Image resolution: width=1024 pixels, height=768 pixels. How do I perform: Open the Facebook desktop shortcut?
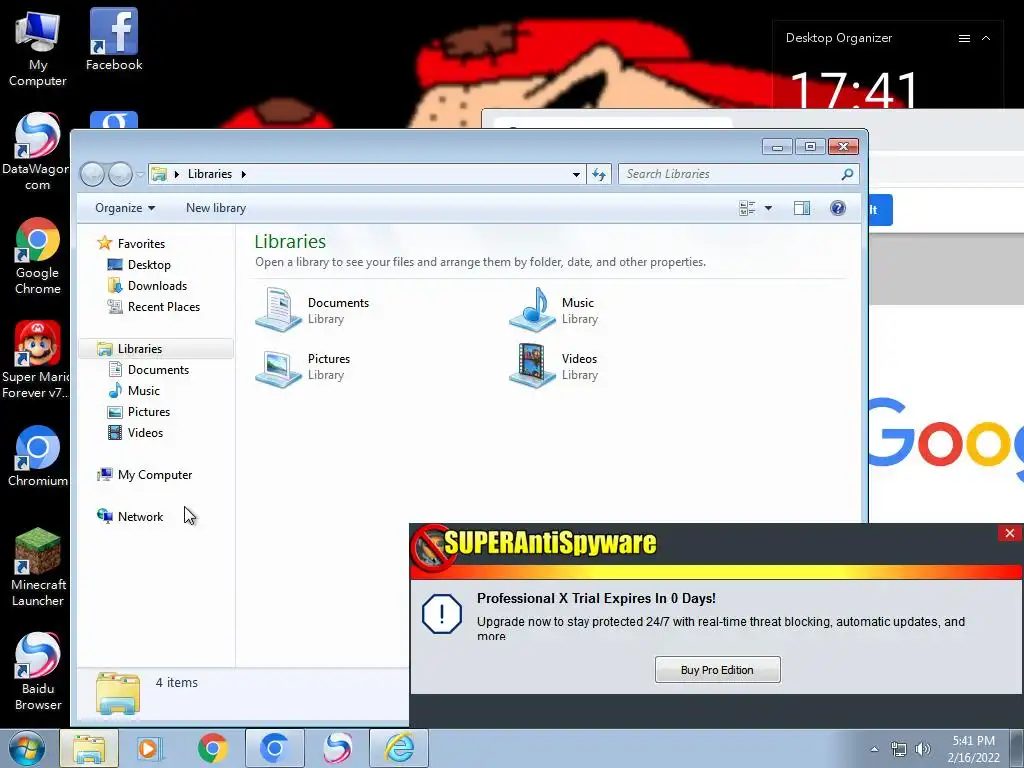point(114,39)
